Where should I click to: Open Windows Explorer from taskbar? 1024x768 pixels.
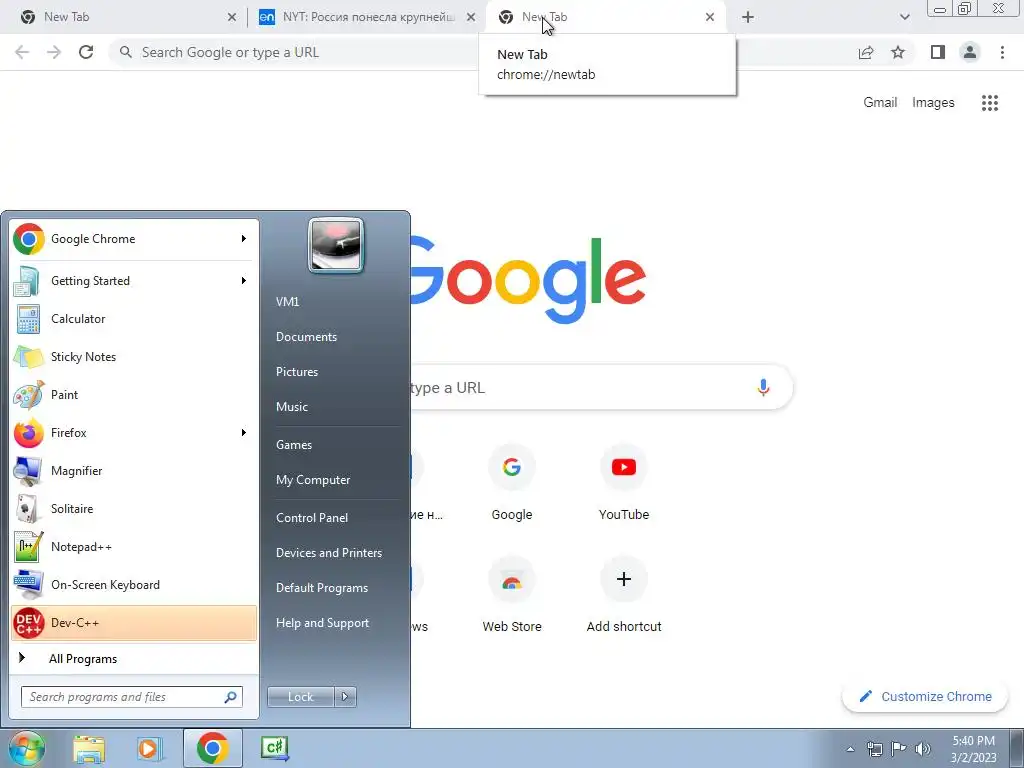(89, 748)
